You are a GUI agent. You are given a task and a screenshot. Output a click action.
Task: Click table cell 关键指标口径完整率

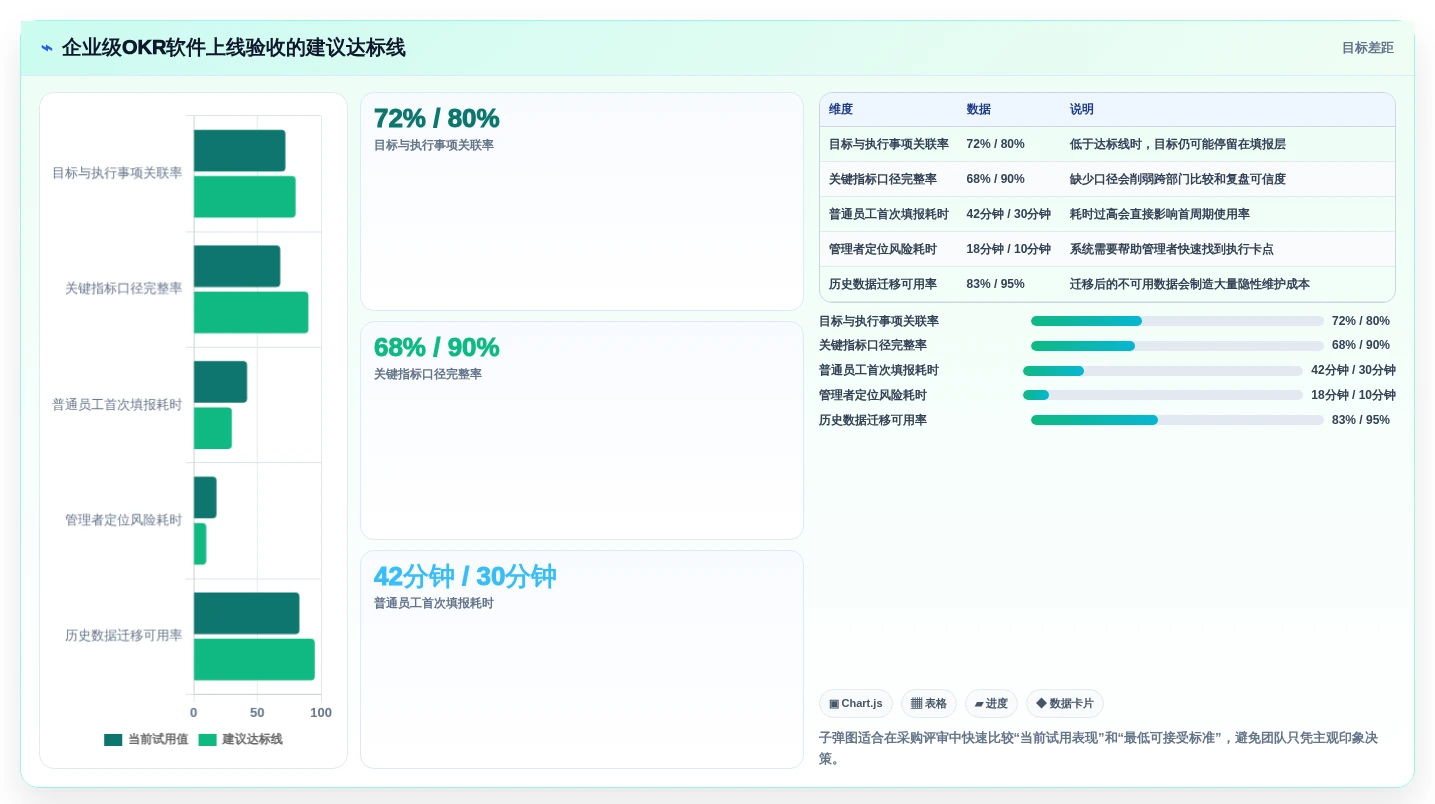tap(883, 179)
